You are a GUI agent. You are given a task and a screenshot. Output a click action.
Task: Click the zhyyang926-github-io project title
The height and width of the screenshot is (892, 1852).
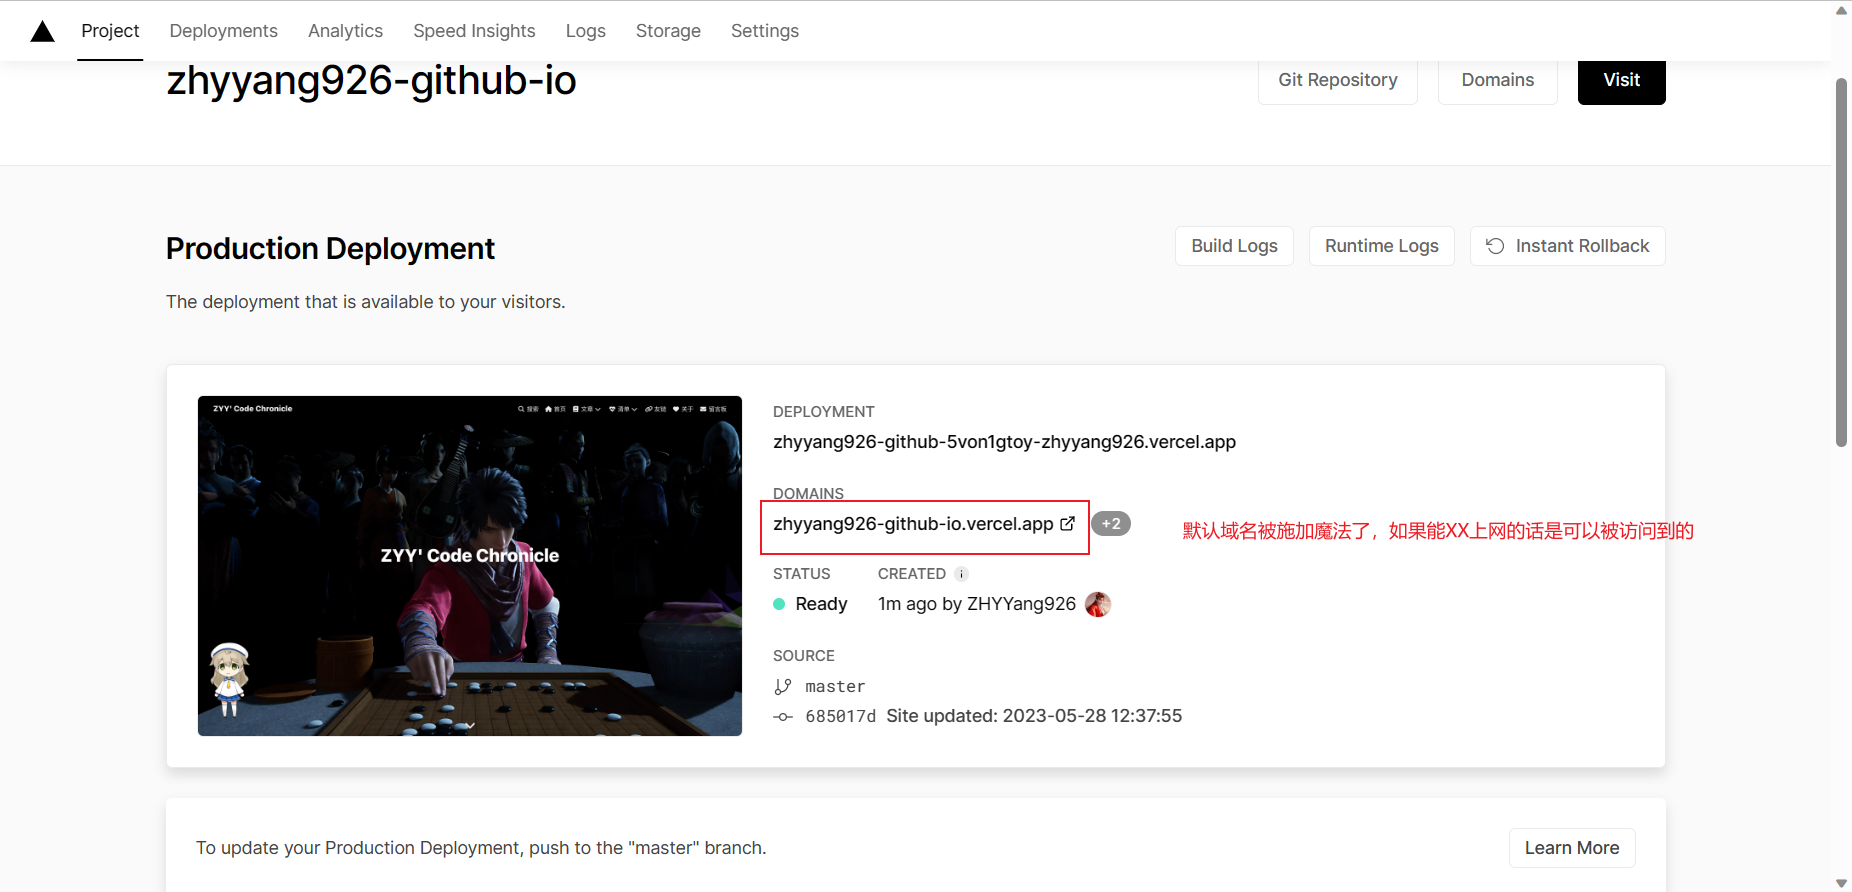pyautogui.click(x=371, y=80)
